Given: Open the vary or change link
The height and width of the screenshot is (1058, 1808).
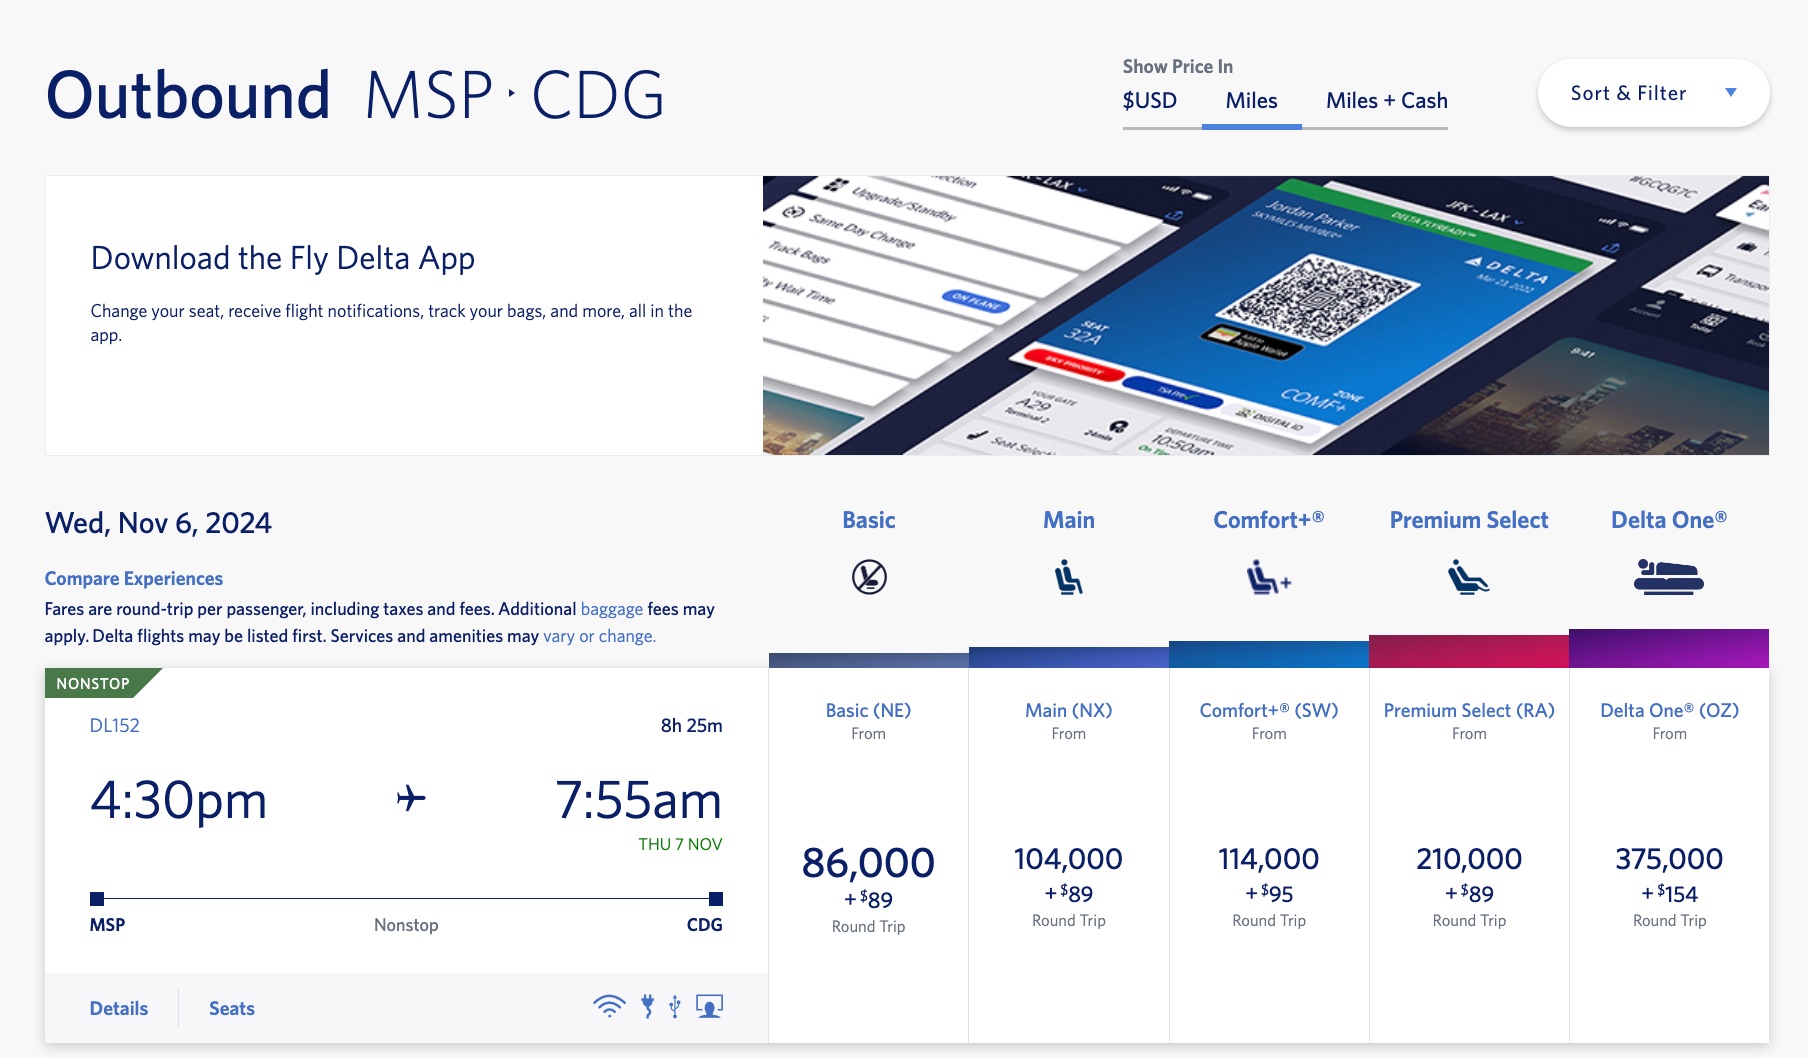Looking at the screenshot, I should (597, 635).
